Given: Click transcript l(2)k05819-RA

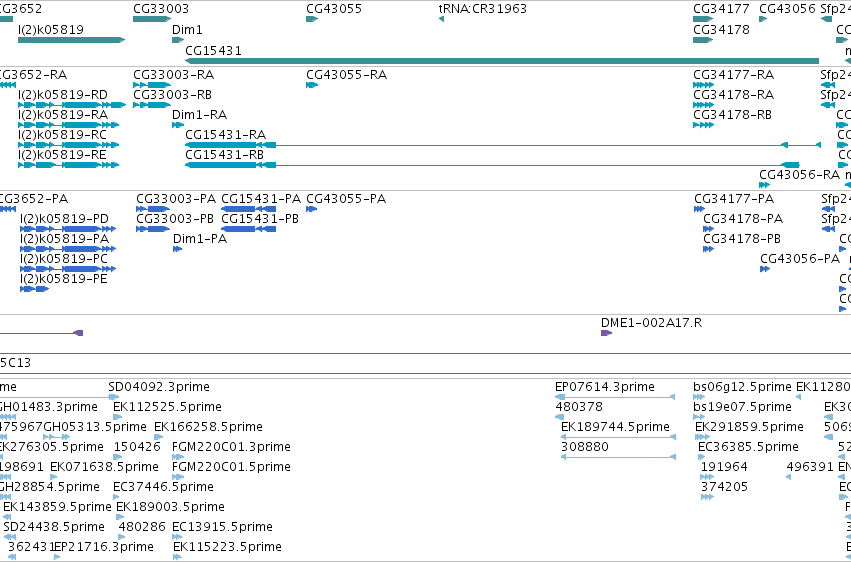Looking at the screenshot, I should pyautogui.click(x=63, y=115).
